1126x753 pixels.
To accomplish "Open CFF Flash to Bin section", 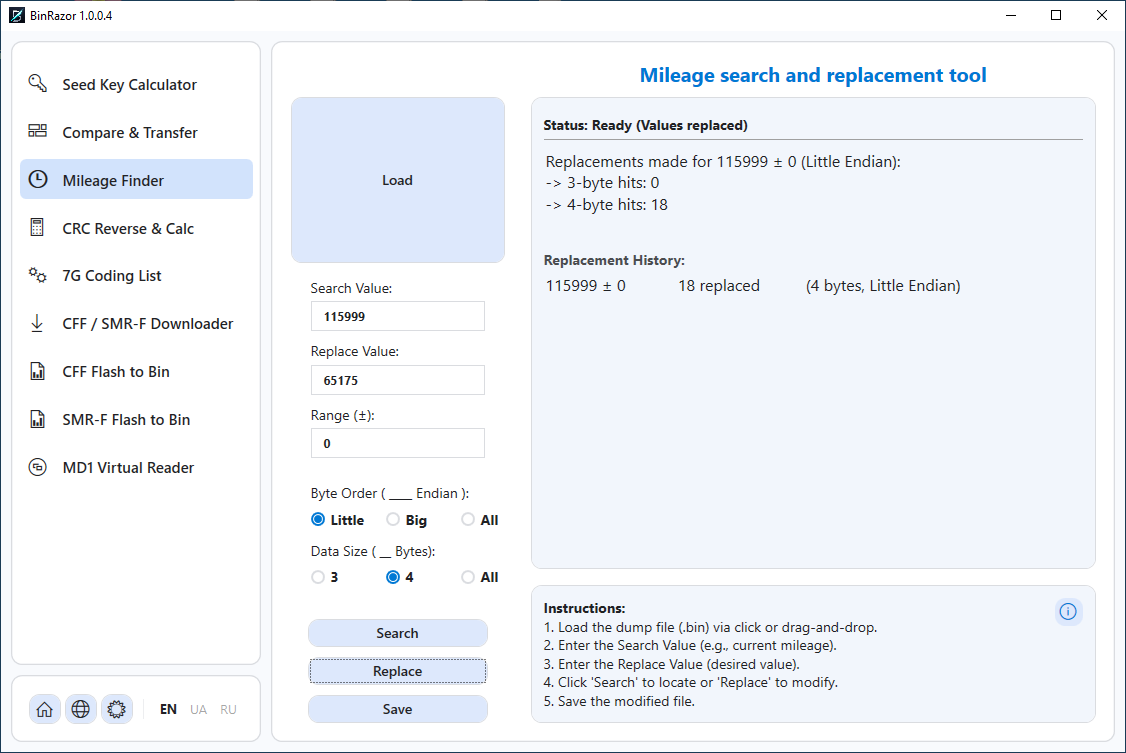I will (x=136, y=372).
